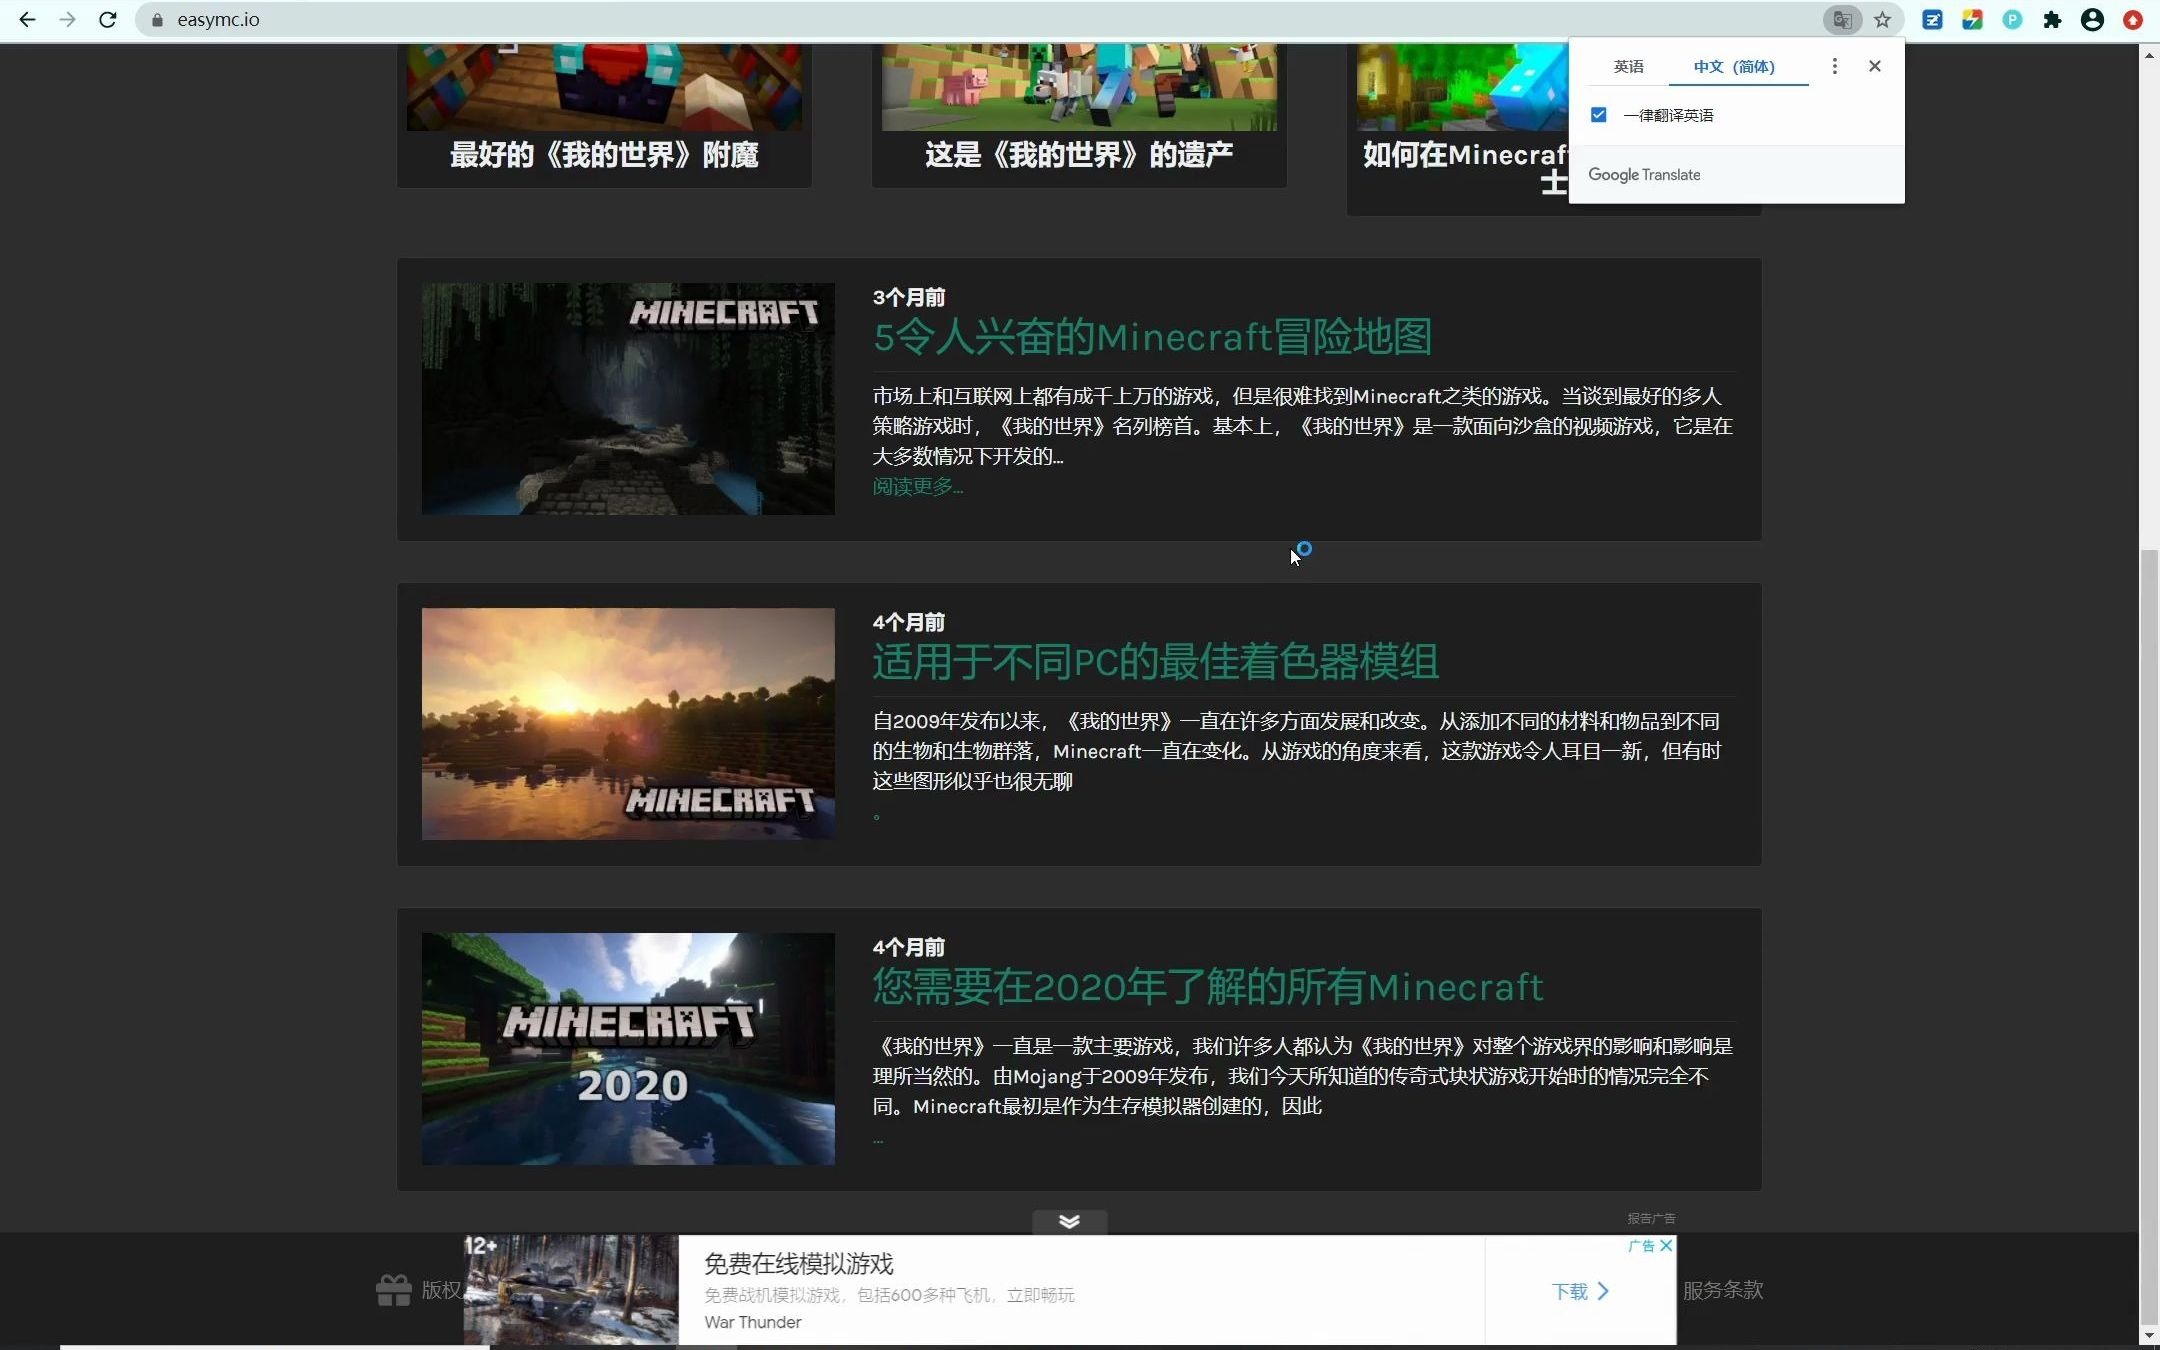Click the 下载 button in the War Thunder ad
Viewport: 2160px width, 1350px height.
coord(1578,1291)
